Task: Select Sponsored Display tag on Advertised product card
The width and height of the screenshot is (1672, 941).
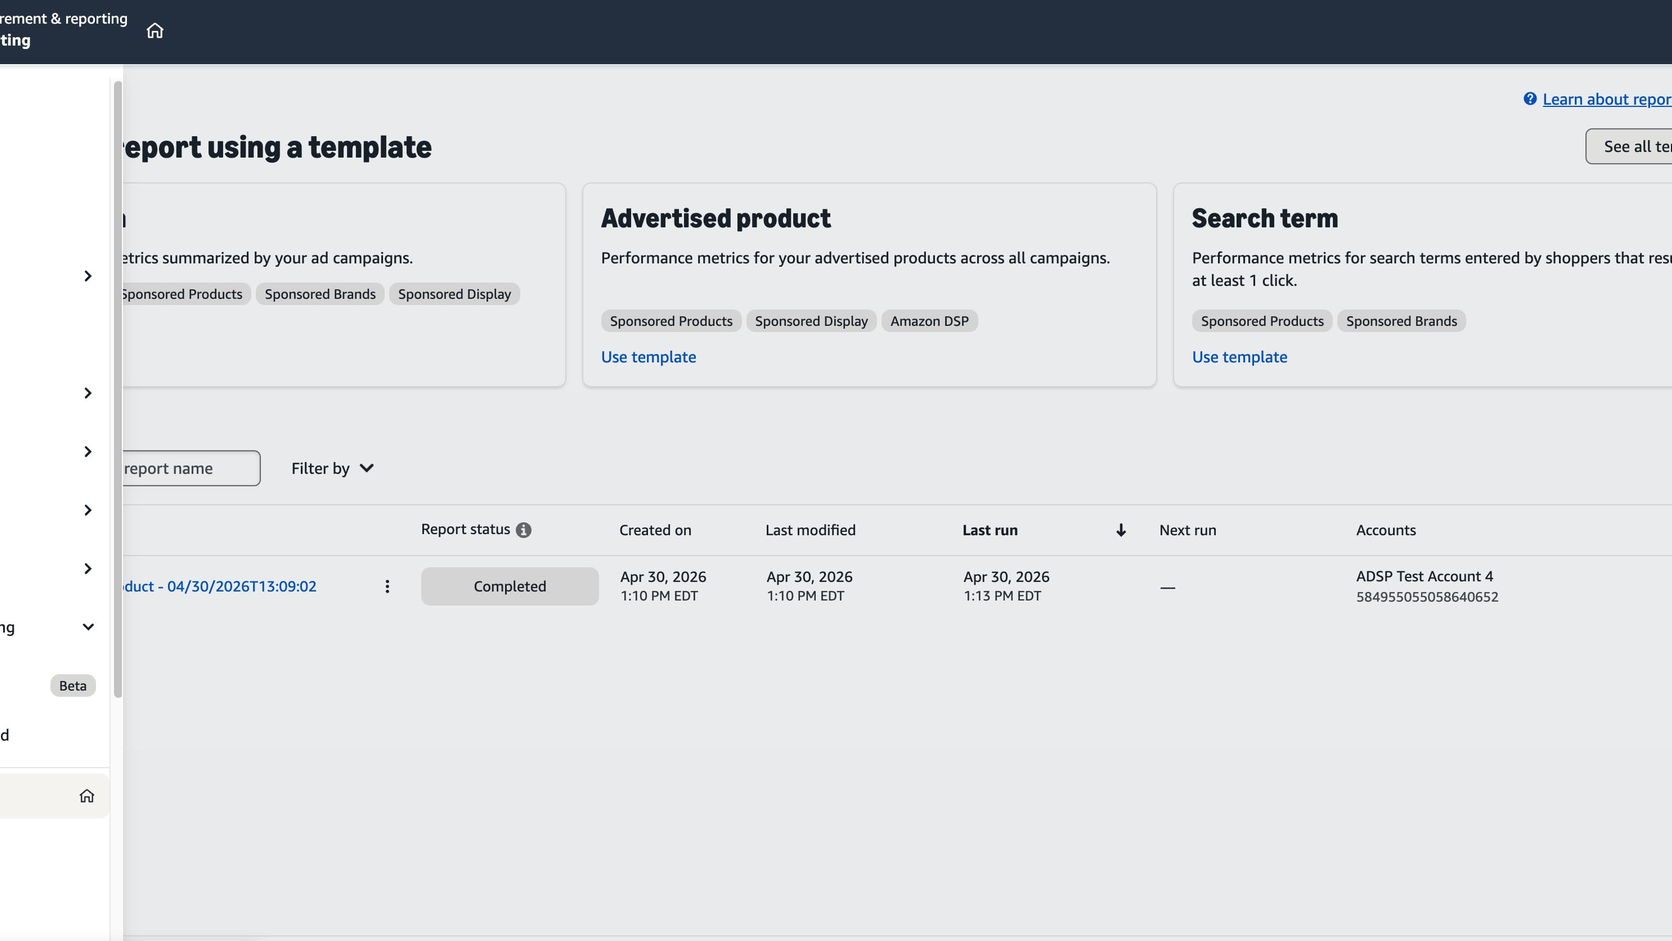Action: pos(811,321)
